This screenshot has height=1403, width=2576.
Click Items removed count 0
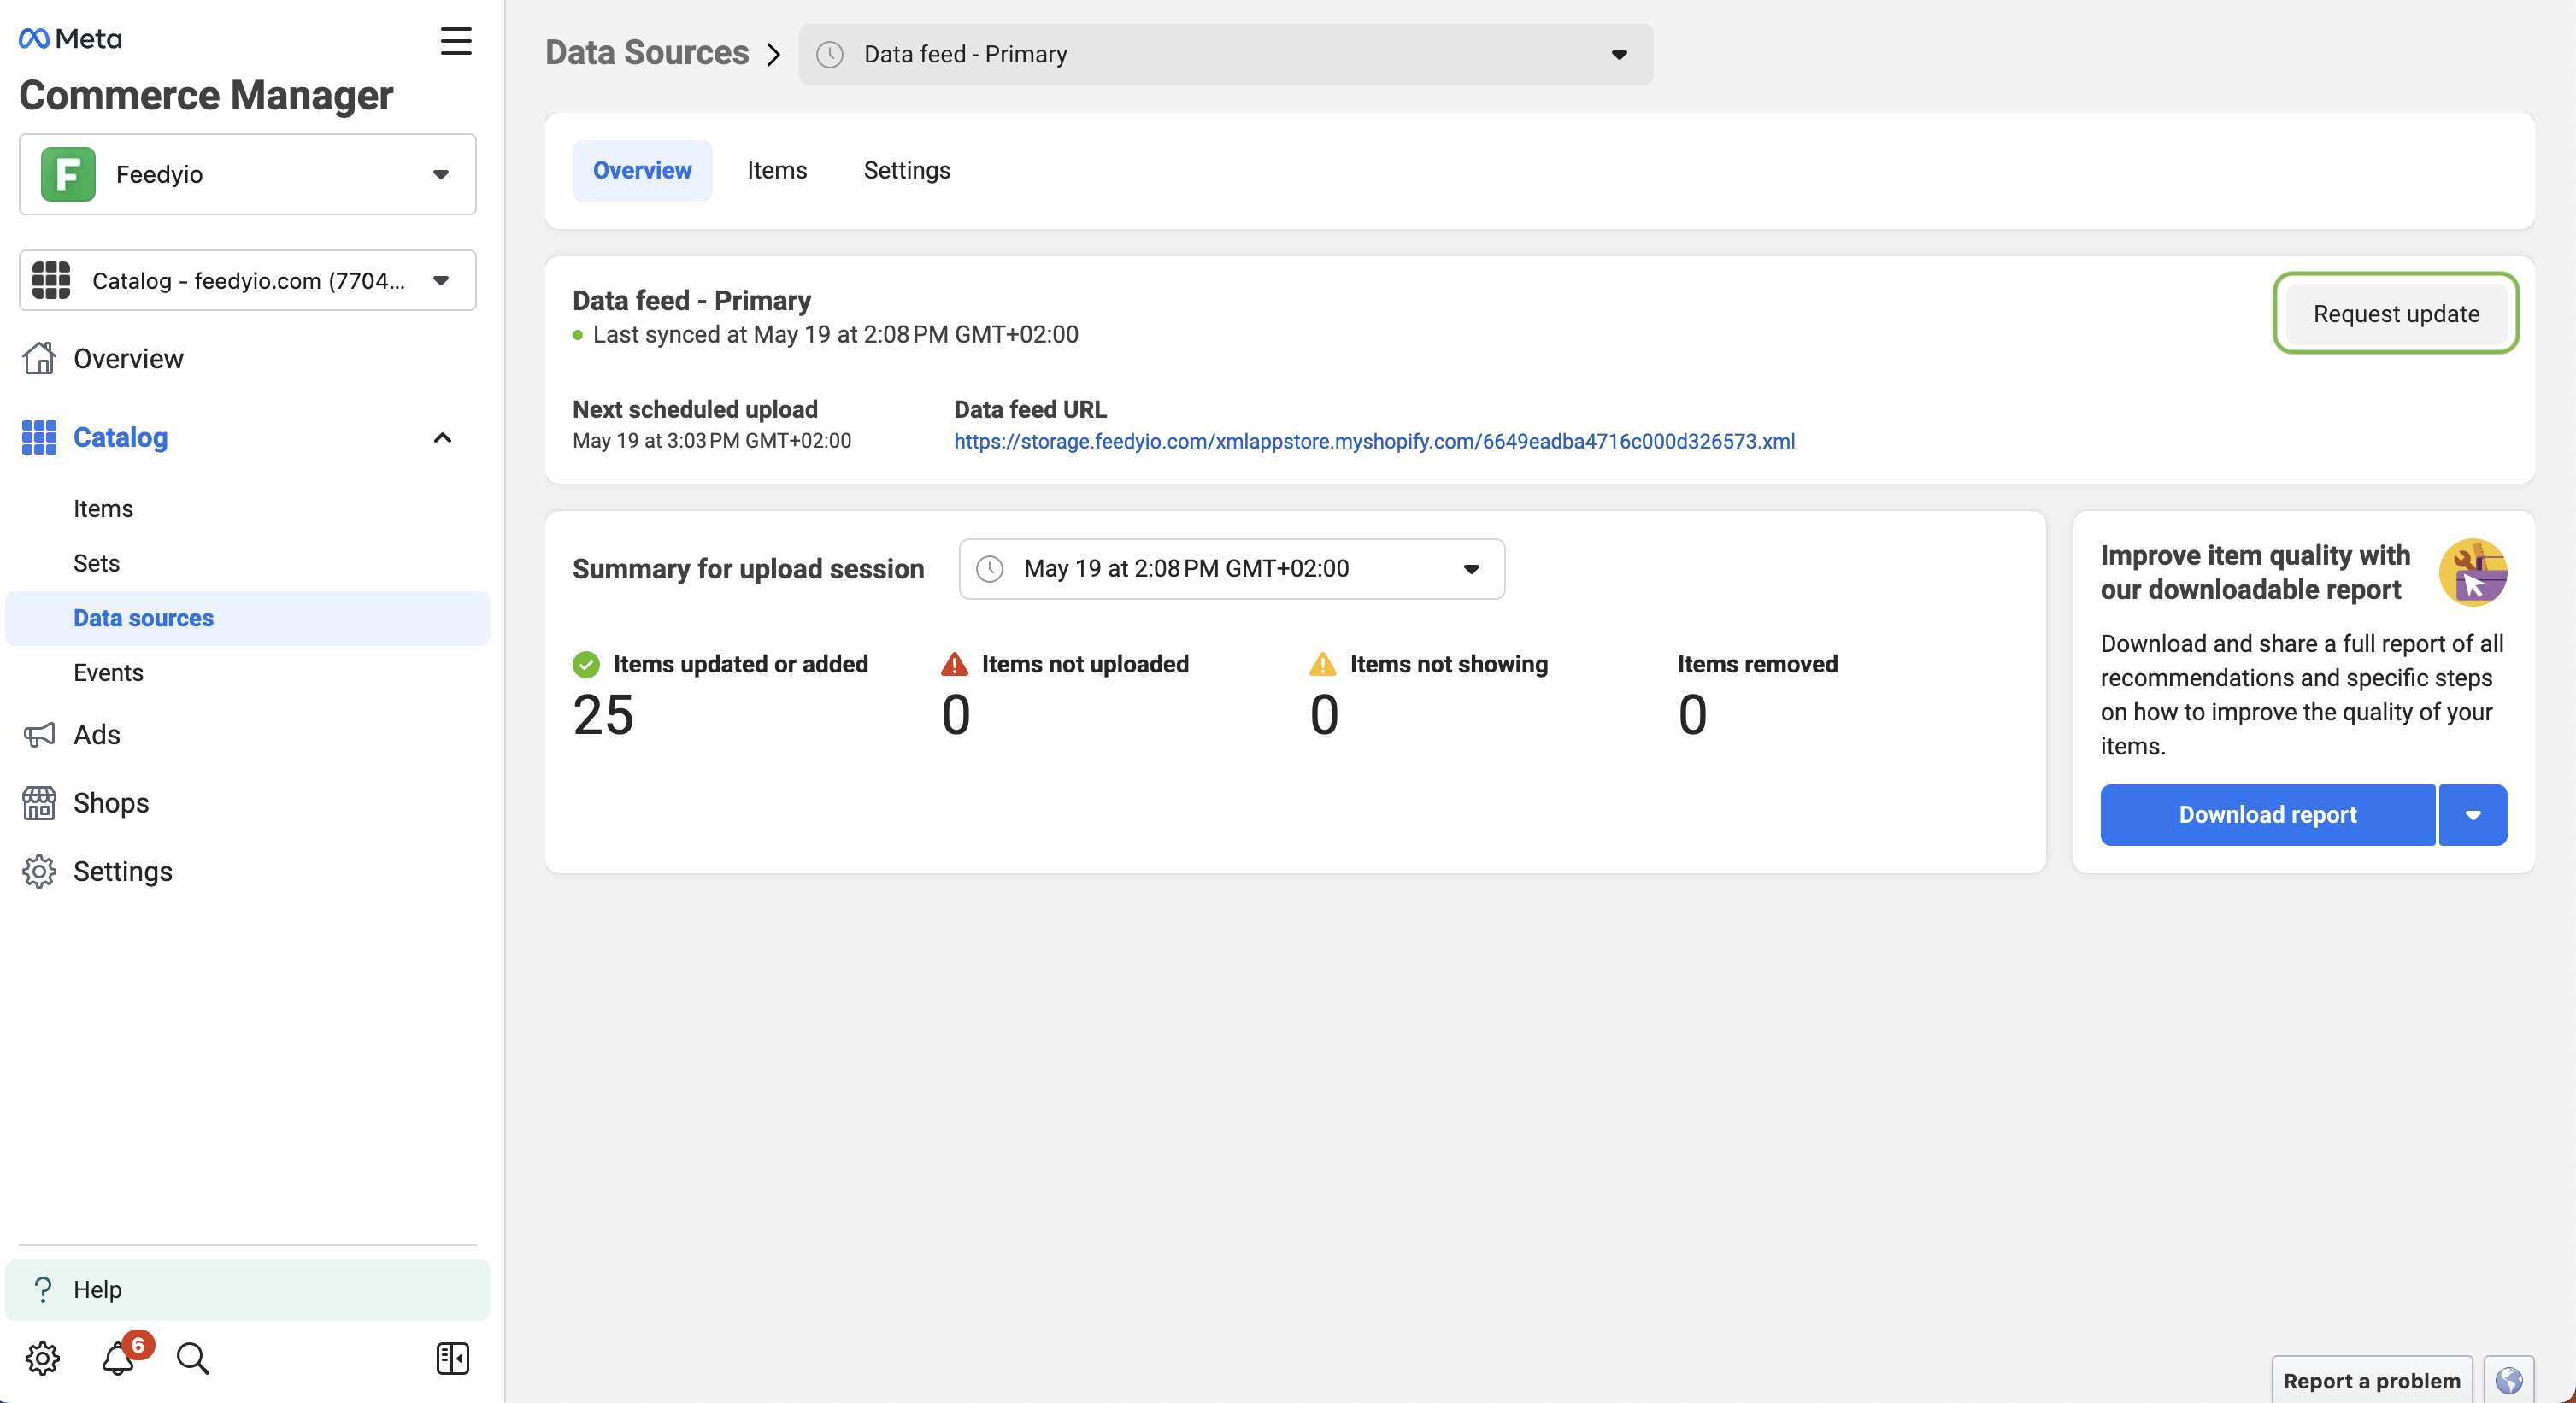tap(1692, 714)
